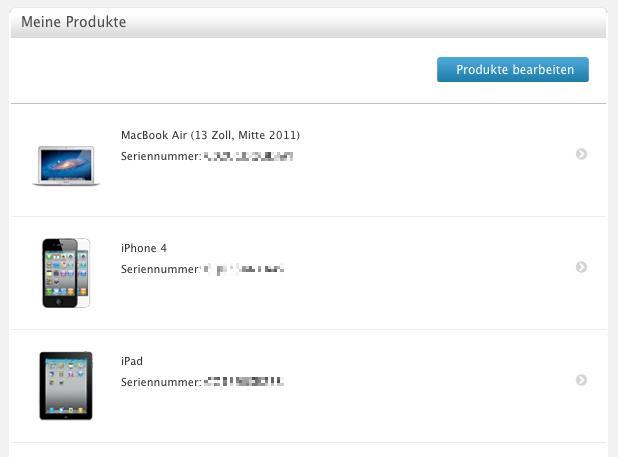Click the galaxy wallpaper on MacBook screen
This screenshot has height=457, width=618.
(66, 164)
